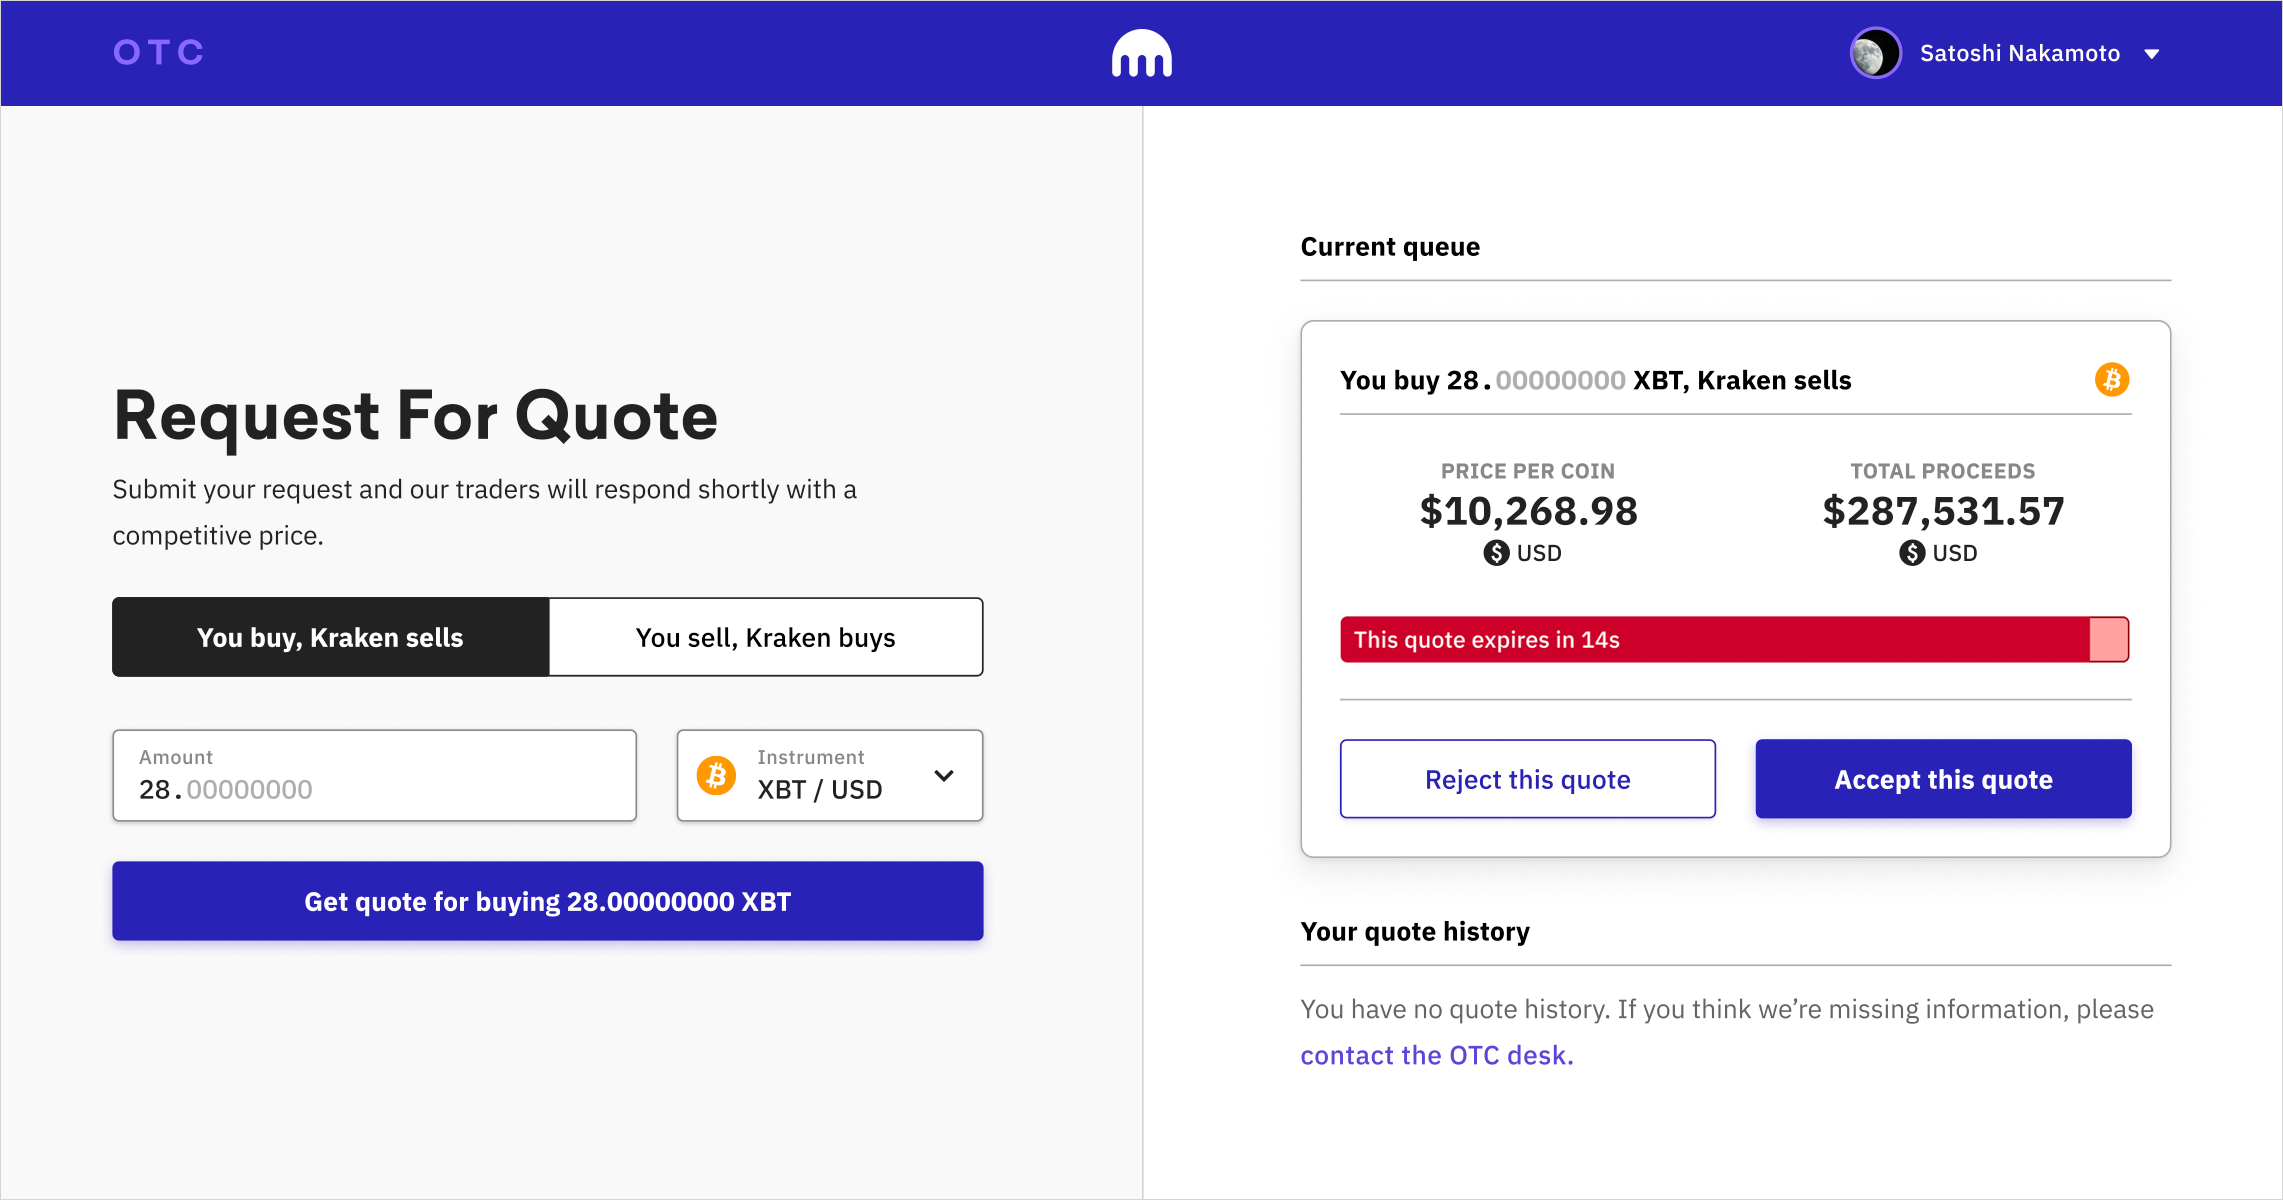2283x1200 pixels.
Task: Click 'Get quote for buying 28.00000000 XBT'
Action: [x=548, y=901]
